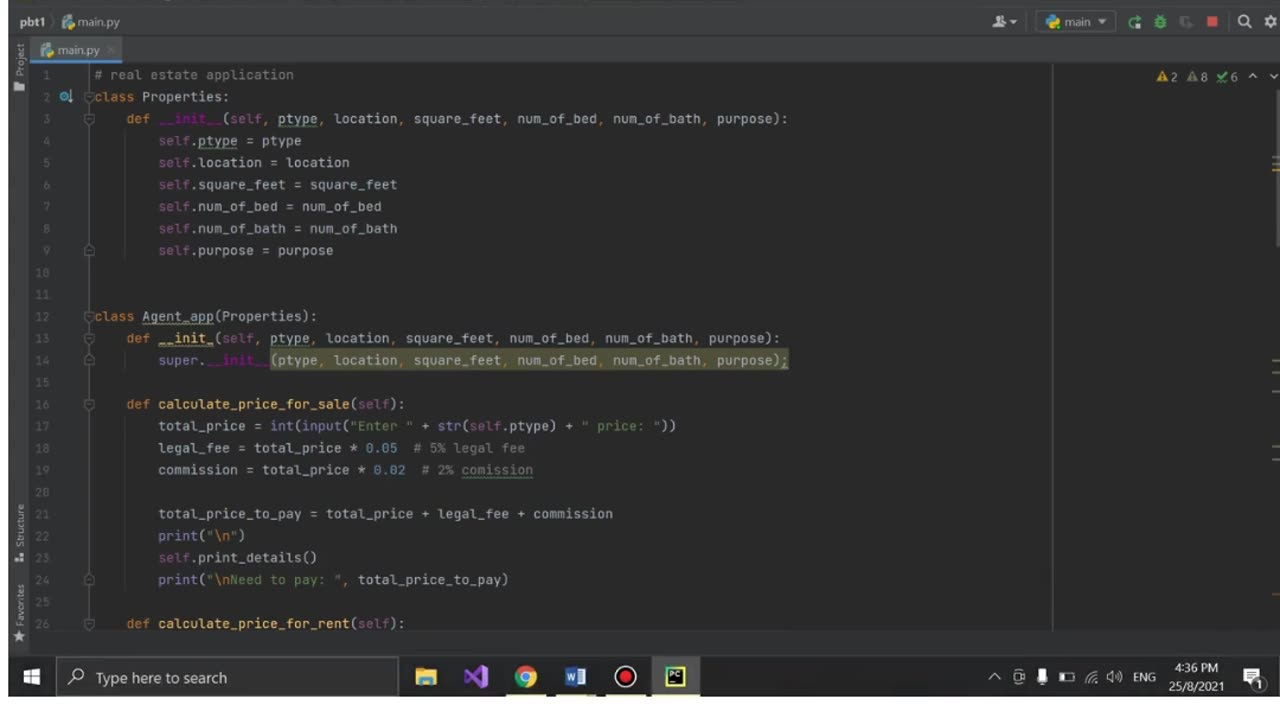
Task: Click 'super' keyword on line 14
Action: click(x=178, y=360)
